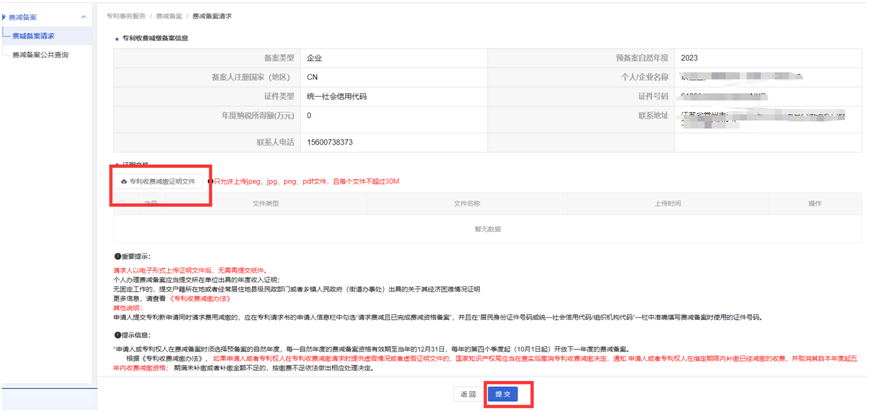Click the 操作 column header
869x412 pixels.
[x=814, y=204]
